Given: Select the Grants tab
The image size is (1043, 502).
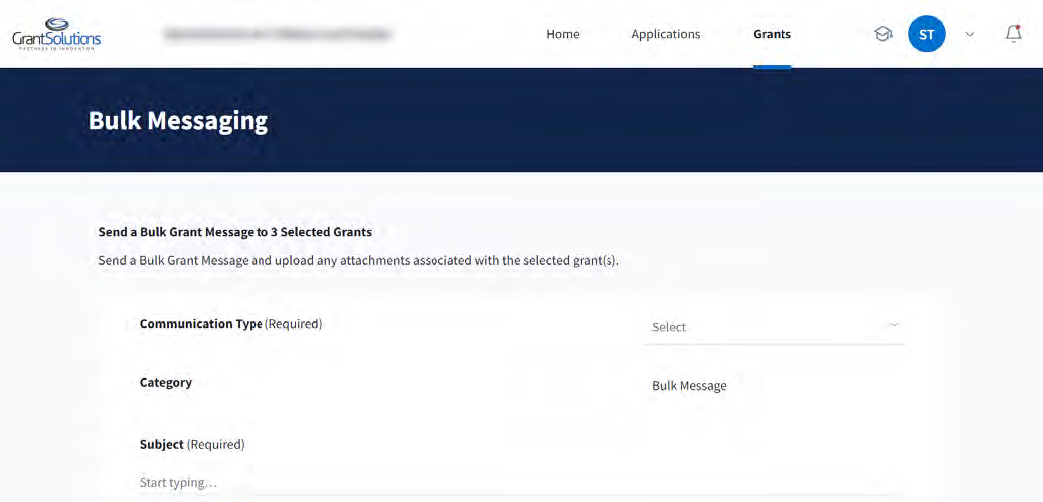Looking at the screenshot, I should tap(772, 34).
